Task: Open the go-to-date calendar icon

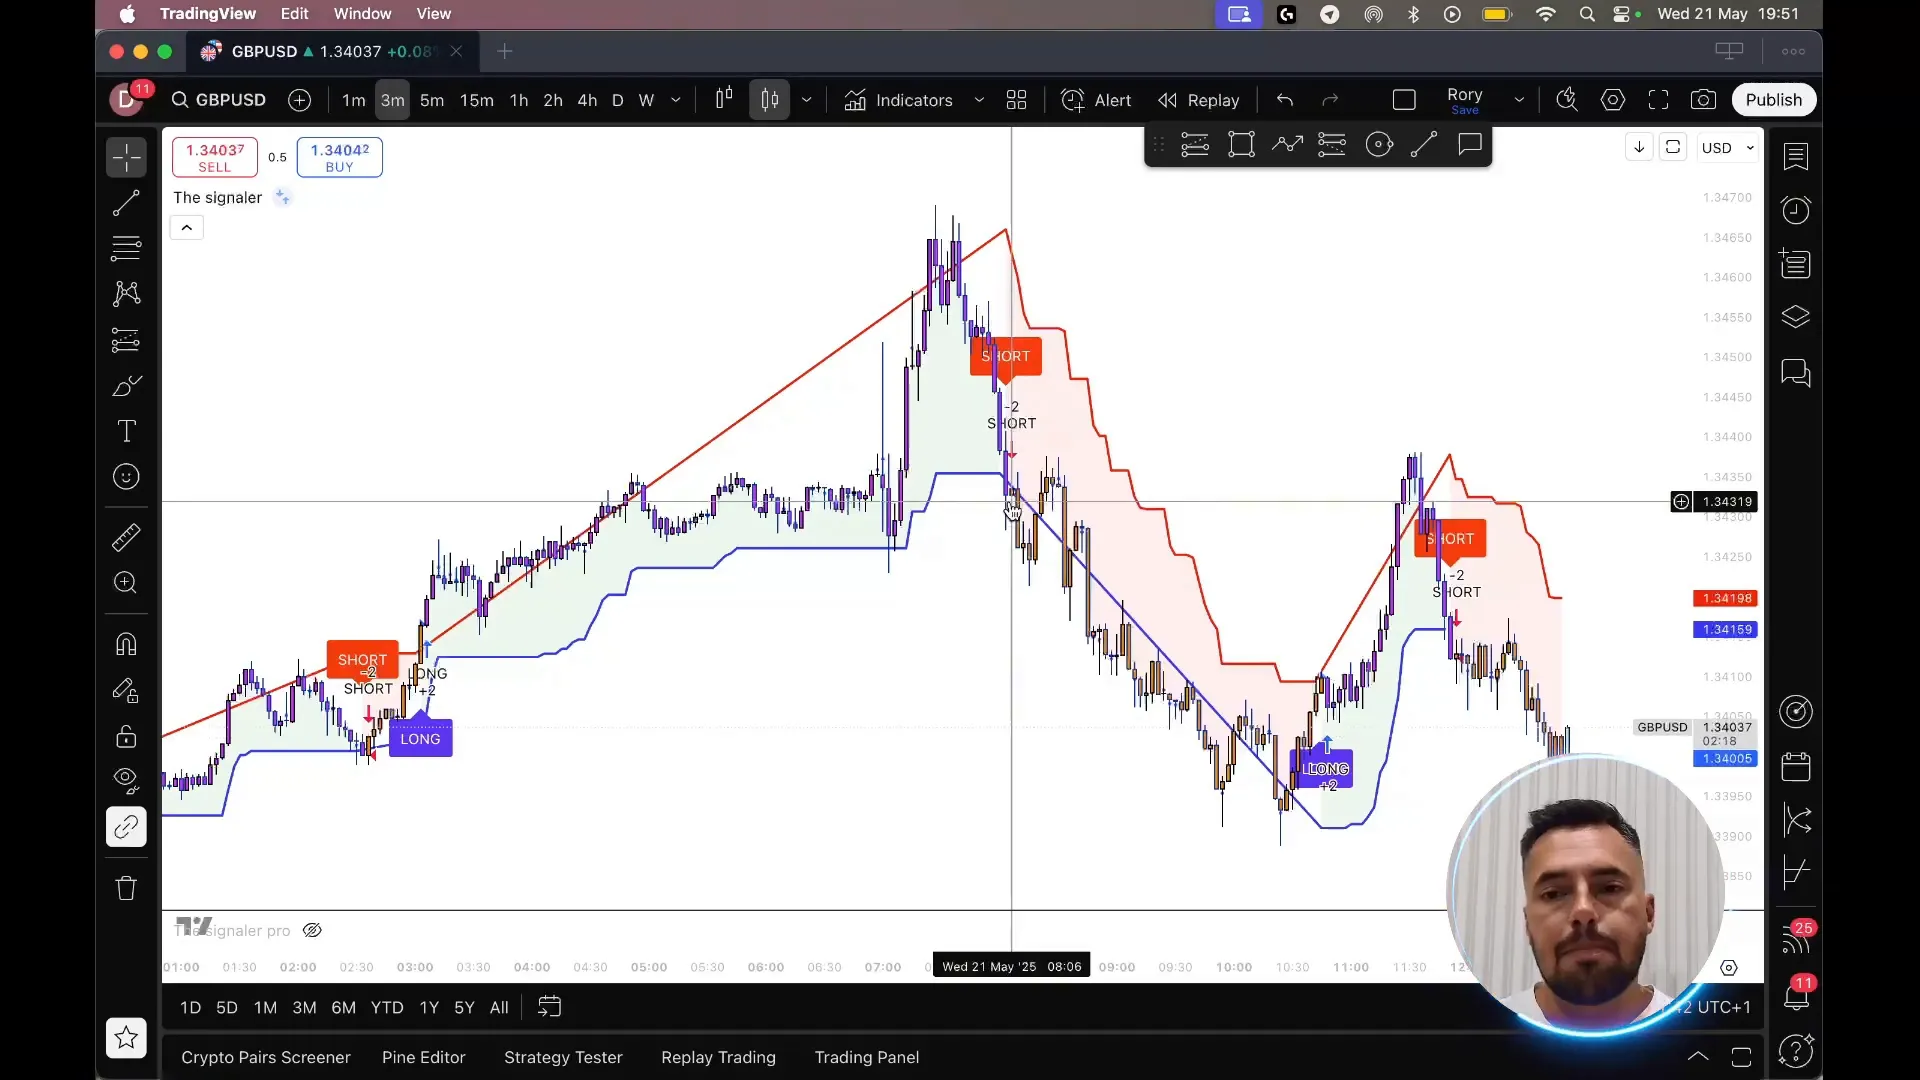Action: tap(549, 1007)
